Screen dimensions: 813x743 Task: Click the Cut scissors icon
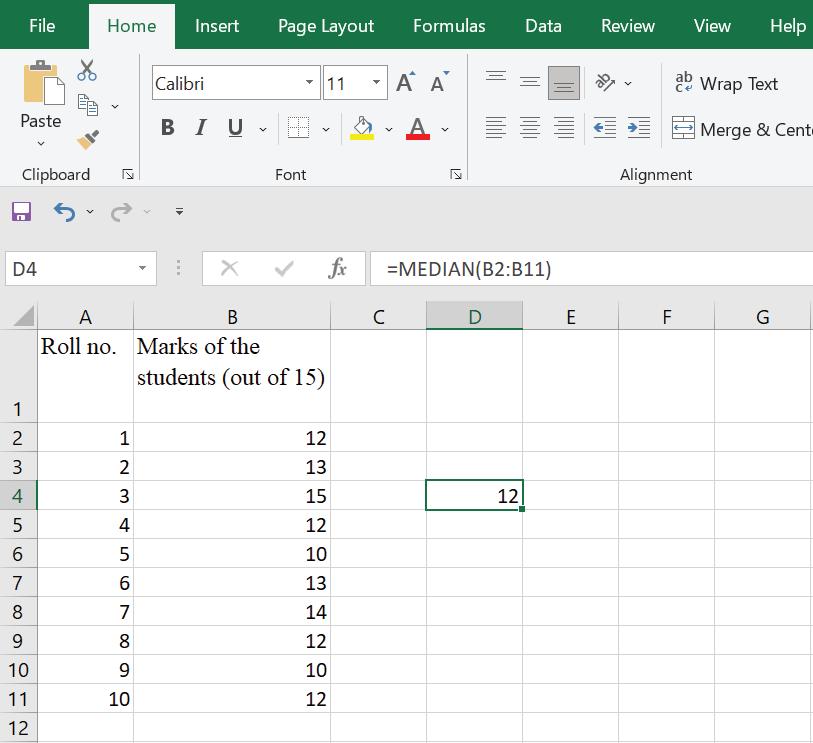(87, 70)
